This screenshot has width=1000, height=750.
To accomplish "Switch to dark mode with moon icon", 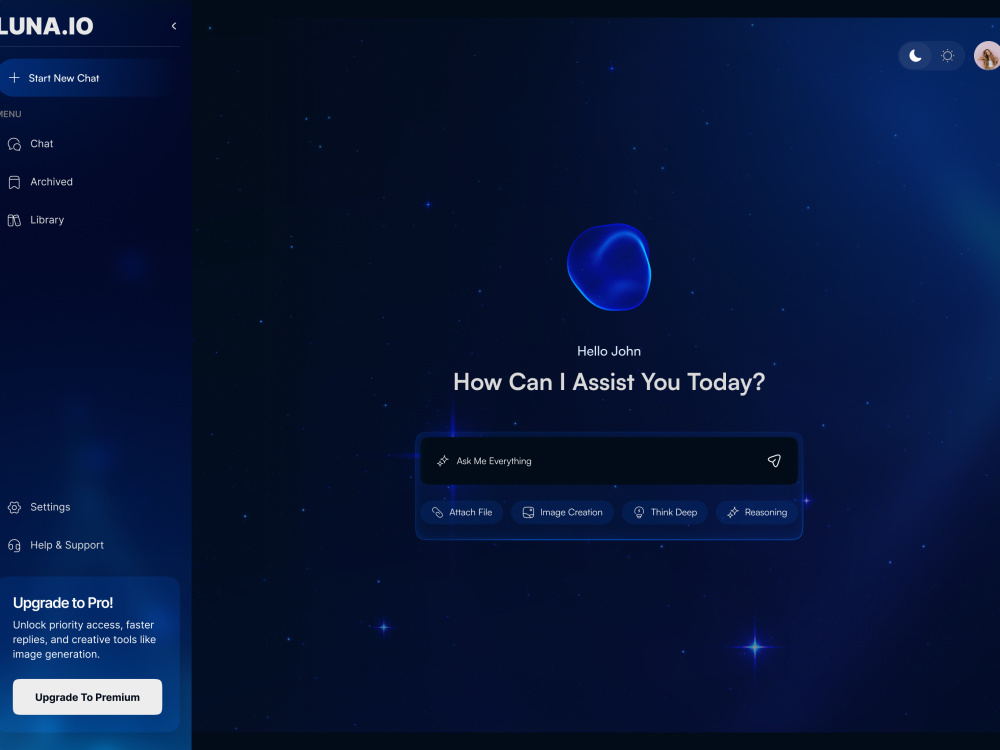I will pos(915,56).
